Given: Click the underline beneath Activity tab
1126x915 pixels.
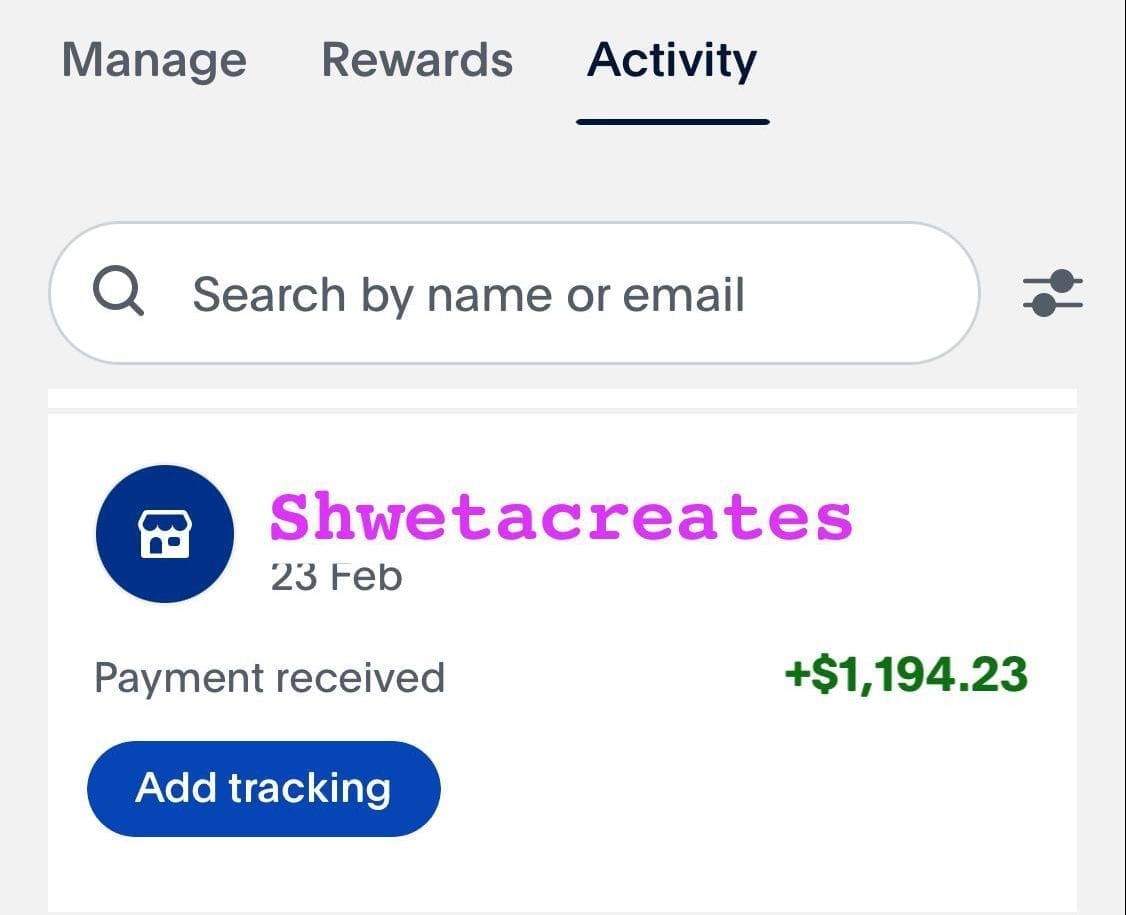Looking at the screenshot, I should click(673, 122).
